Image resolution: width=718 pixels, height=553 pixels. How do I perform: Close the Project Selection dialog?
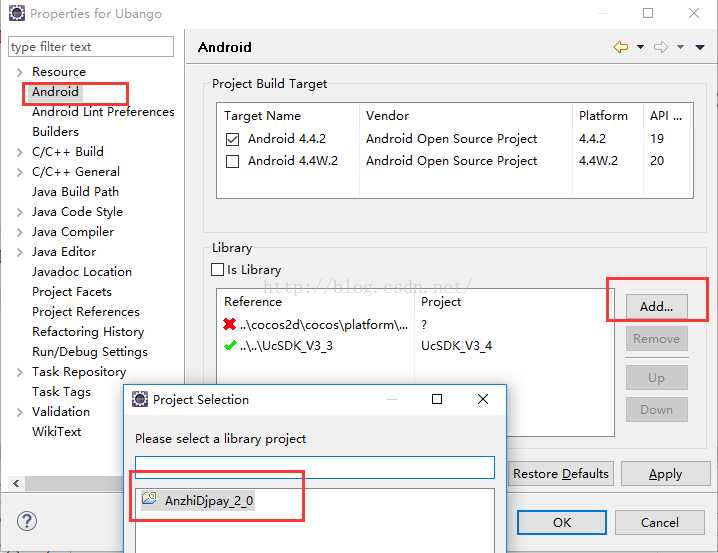tap(483, 399)
